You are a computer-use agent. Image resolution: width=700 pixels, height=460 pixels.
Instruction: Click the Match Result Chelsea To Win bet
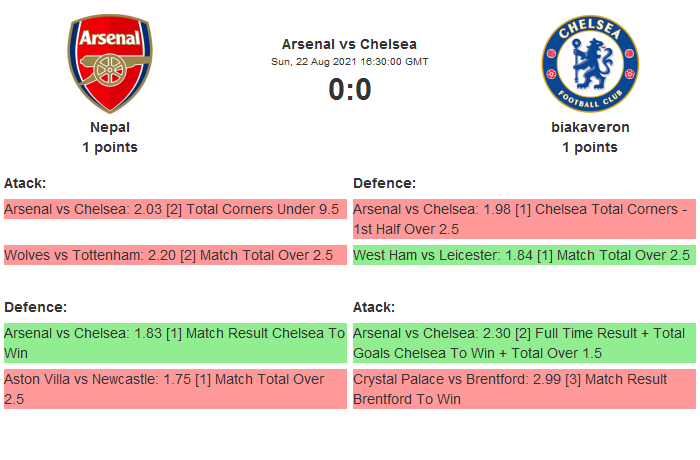174,342
